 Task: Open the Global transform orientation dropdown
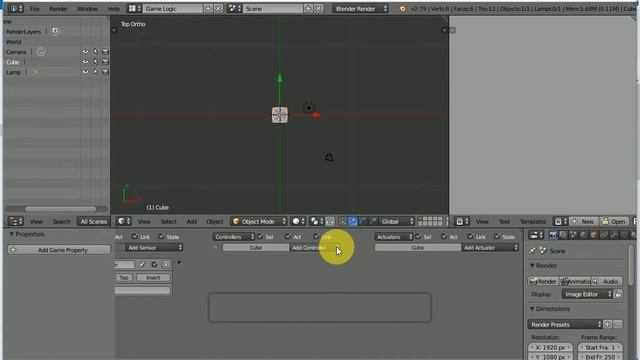click(x=397, y=221)
